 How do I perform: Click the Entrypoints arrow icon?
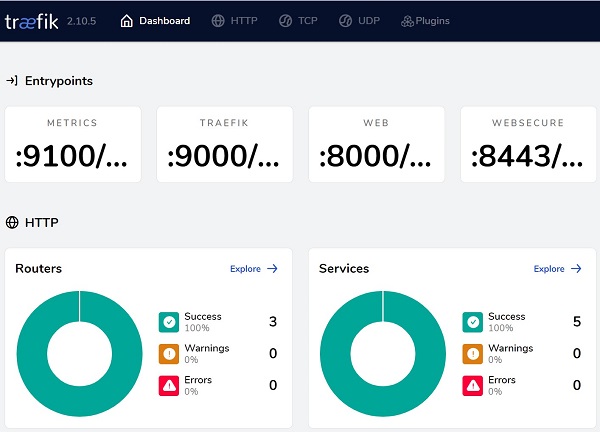click(12, 81)
